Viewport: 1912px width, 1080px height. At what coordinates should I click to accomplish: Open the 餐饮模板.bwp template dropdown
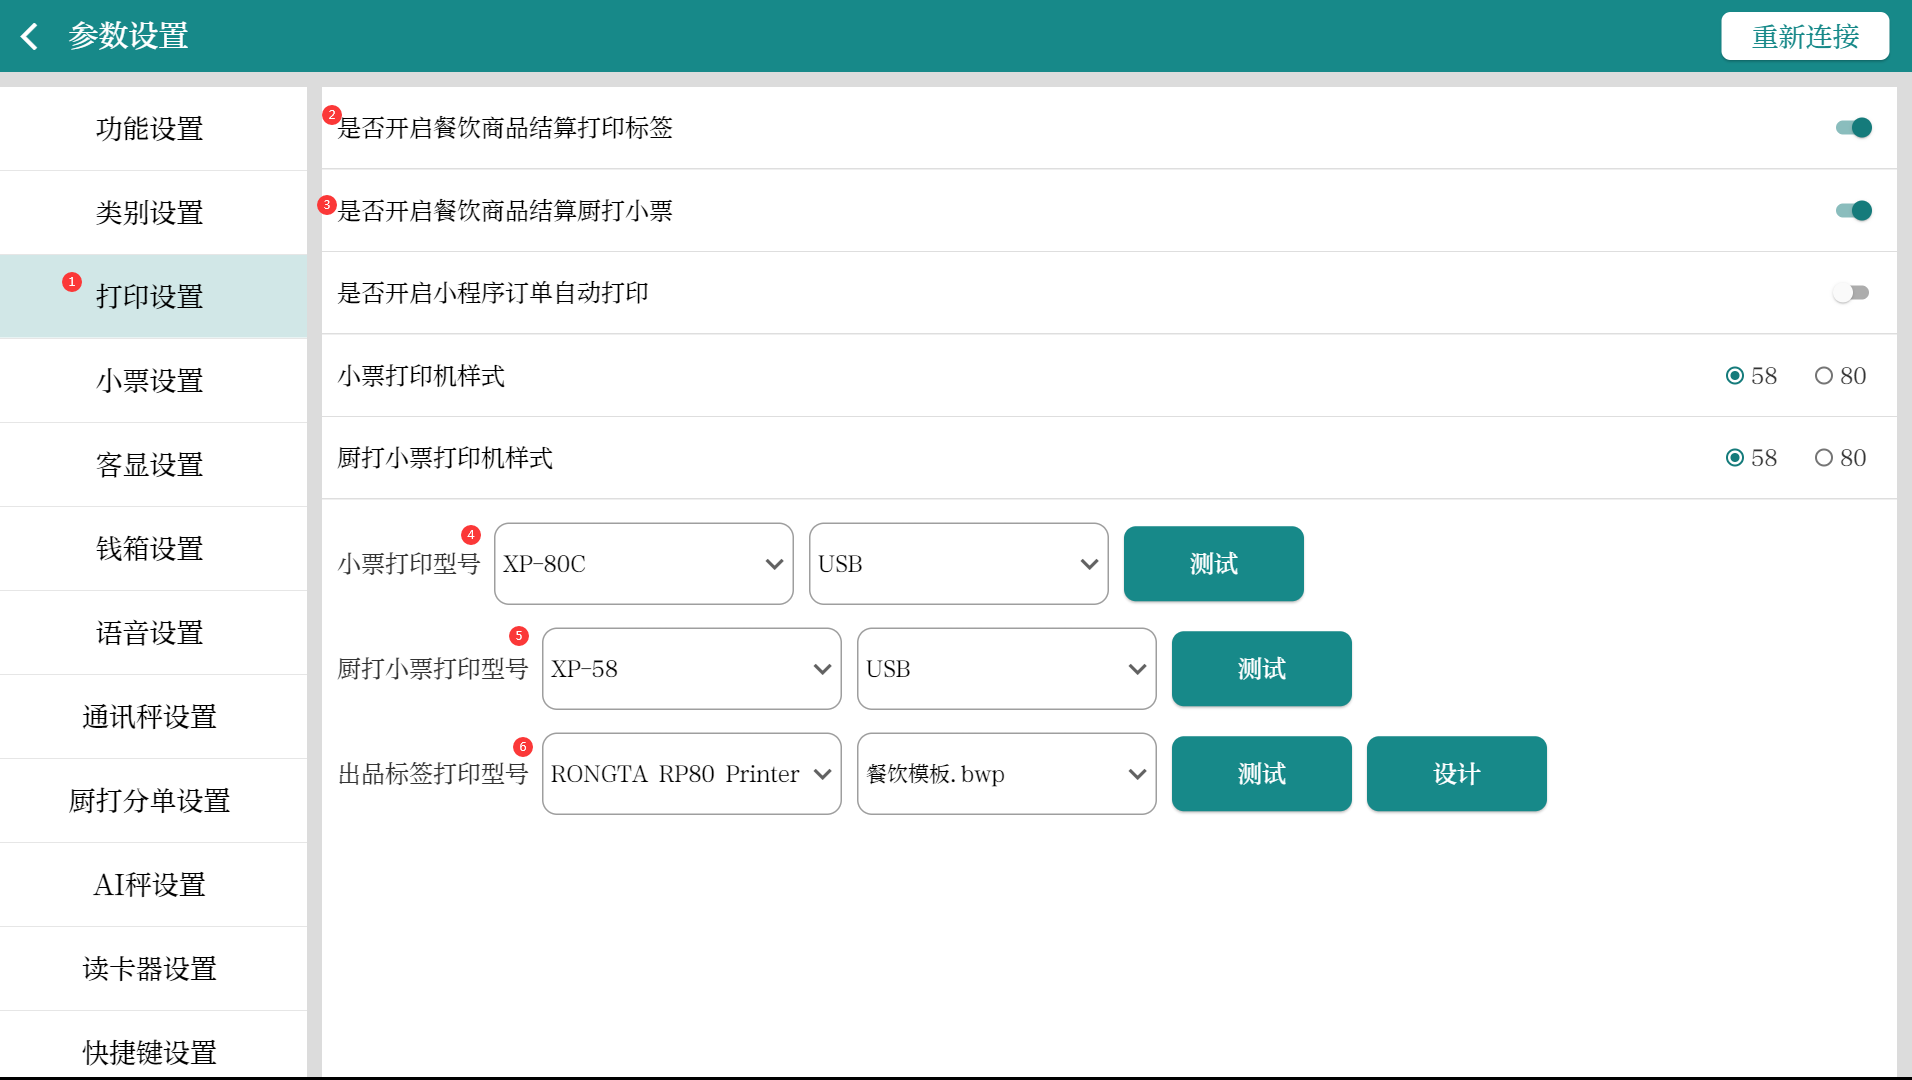tap(1007, 774)
